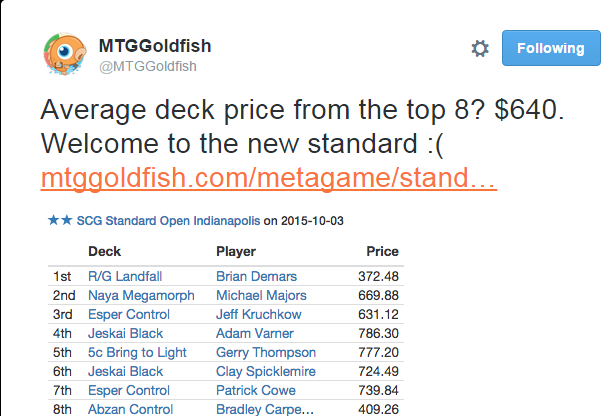The width and height of the screenshot is (608, 416).
Task: Click the MTGGoldfish display name
Action: click(x=155, y=46)
